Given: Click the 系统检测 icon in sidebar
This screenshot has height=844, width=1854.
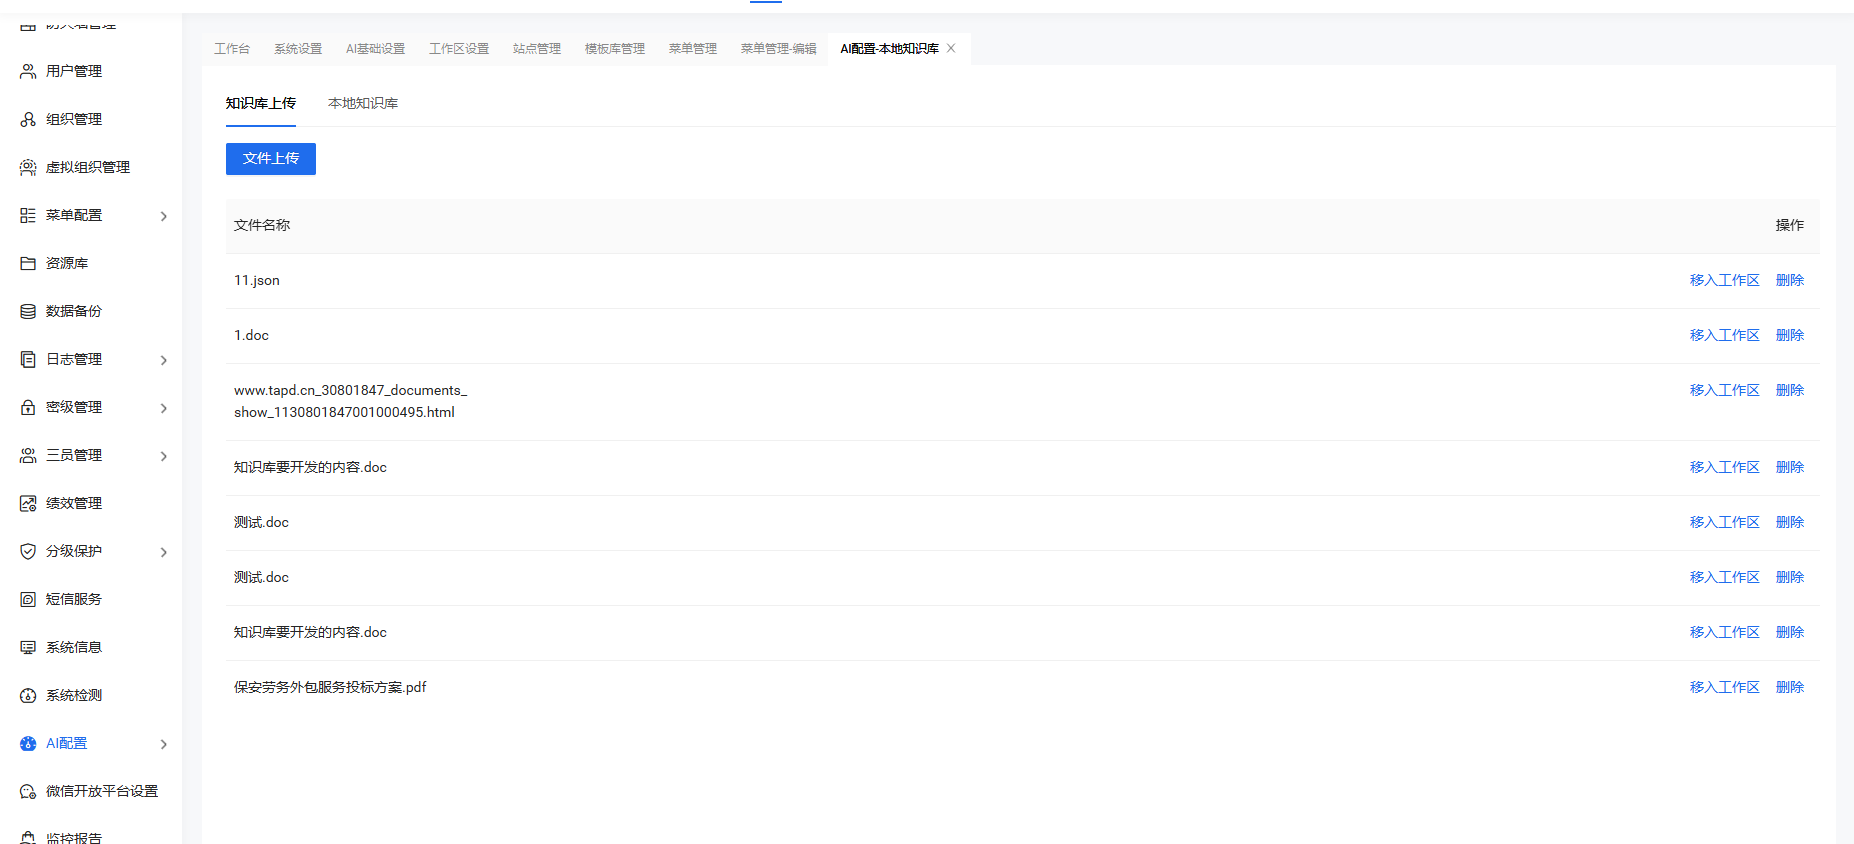Looking at the screenshot, I should tap(28, 696).
